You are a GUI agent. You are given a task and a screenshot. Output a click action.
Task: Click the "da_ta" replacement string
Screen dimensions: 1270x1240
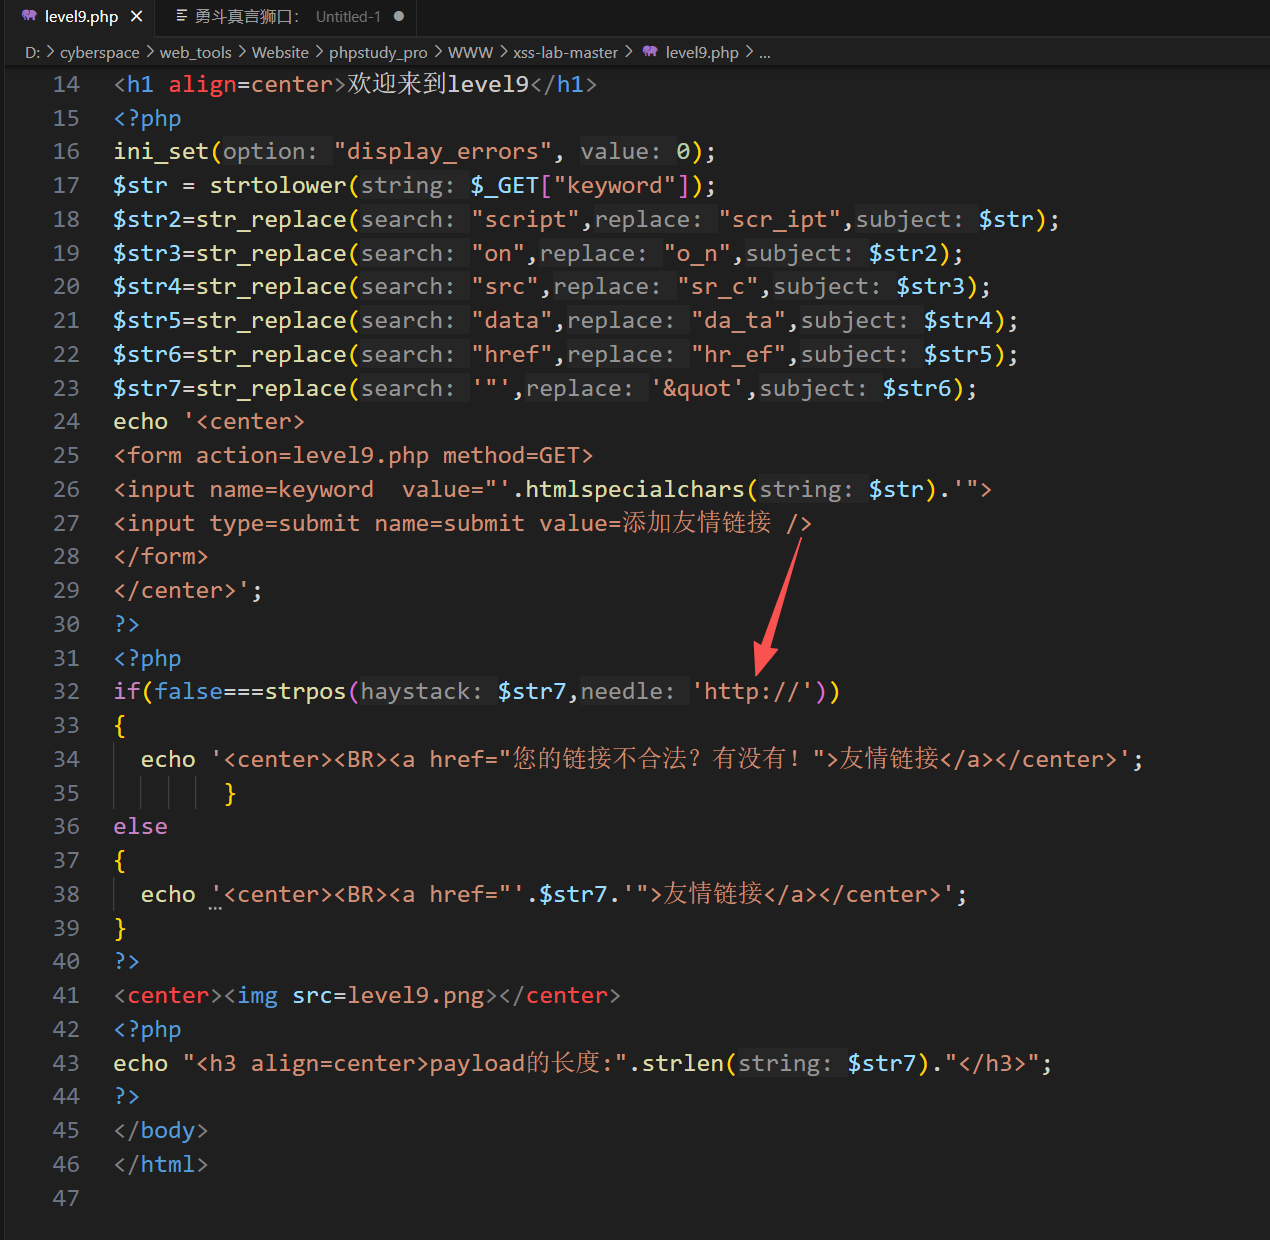tap(739, 321)
